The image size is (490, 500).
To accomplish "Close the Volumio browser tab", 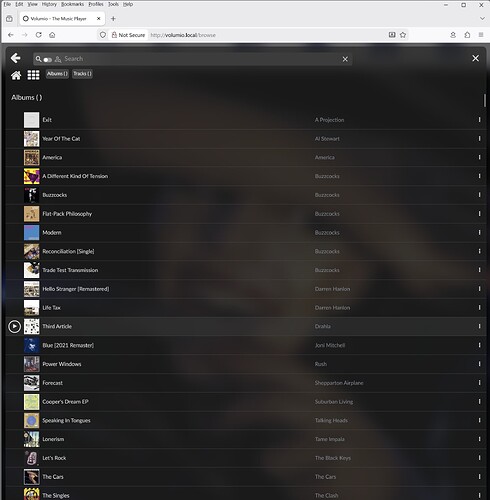I will coord(99,19).
